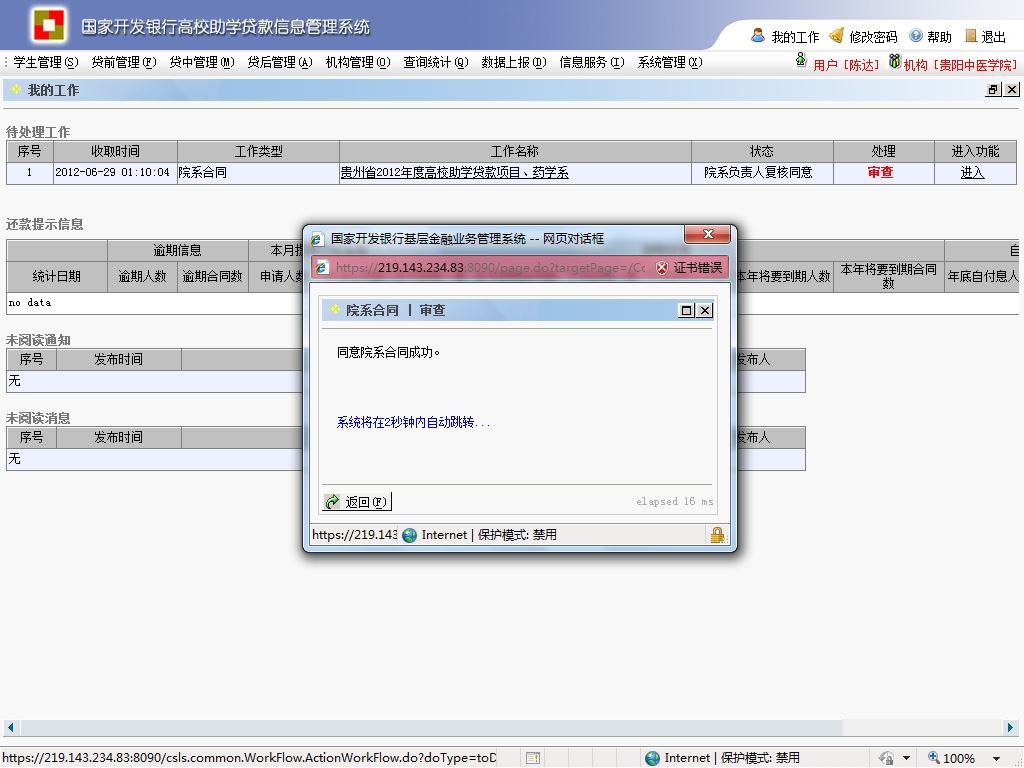Open the browser status bar tools dropdown arrow
The width and height of the screenshot is (1024, 768).
point(906,758)
